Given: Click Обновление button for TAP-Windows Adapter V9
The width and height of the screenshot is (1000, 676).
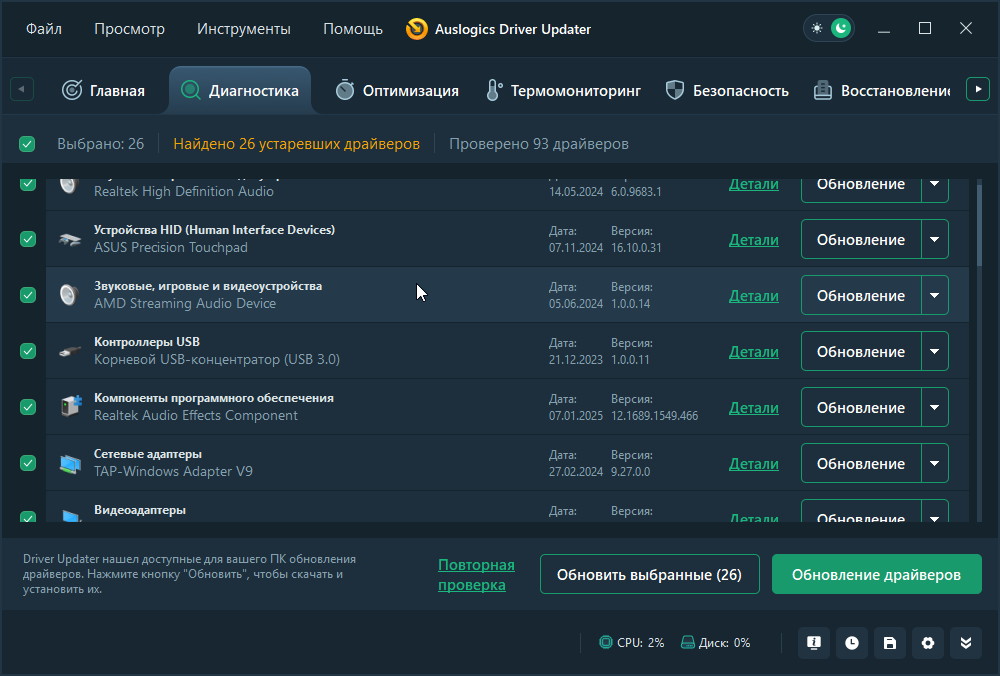Looking at the screenshot, I should [x=861, y=463].
